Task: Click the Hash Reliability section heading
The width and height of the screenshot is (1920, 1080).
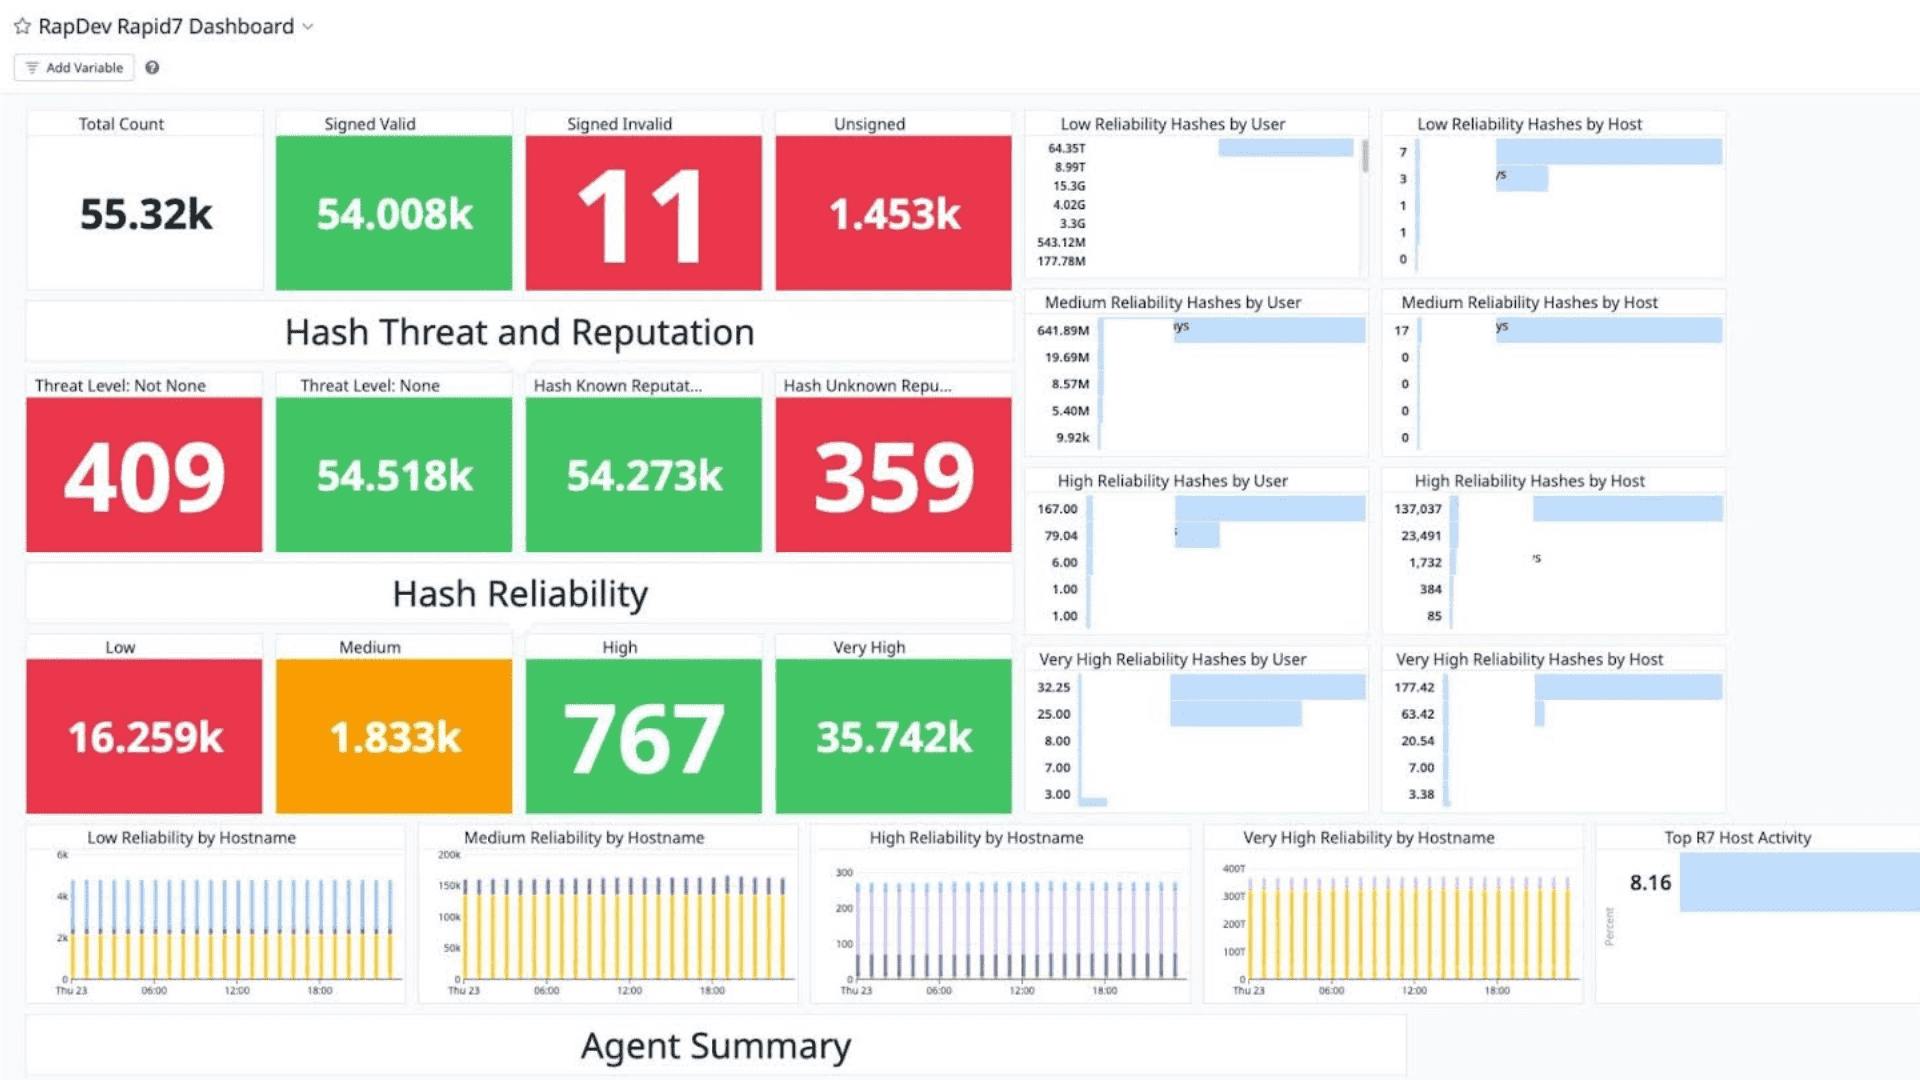Action: pyautogui.click(x=520, y=594)
